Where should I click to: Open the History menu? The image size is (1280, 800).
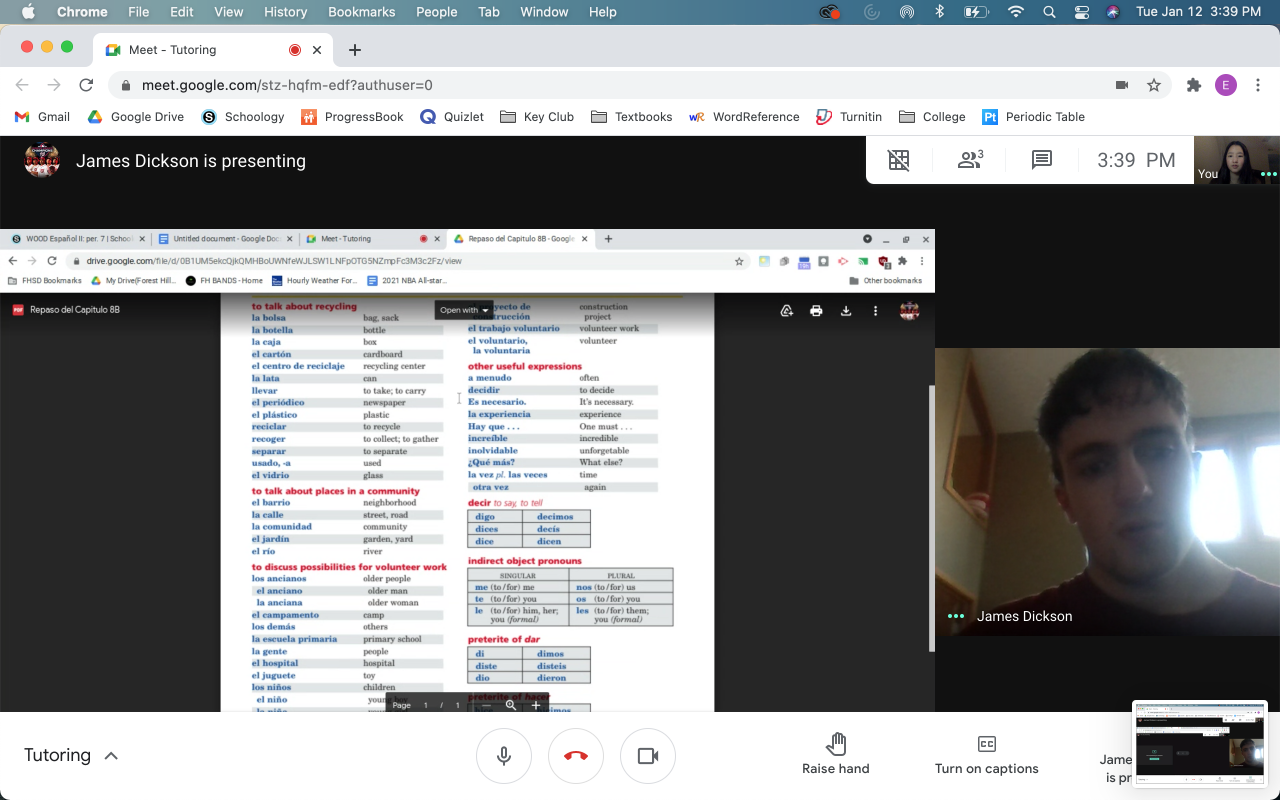click(286, 12)
